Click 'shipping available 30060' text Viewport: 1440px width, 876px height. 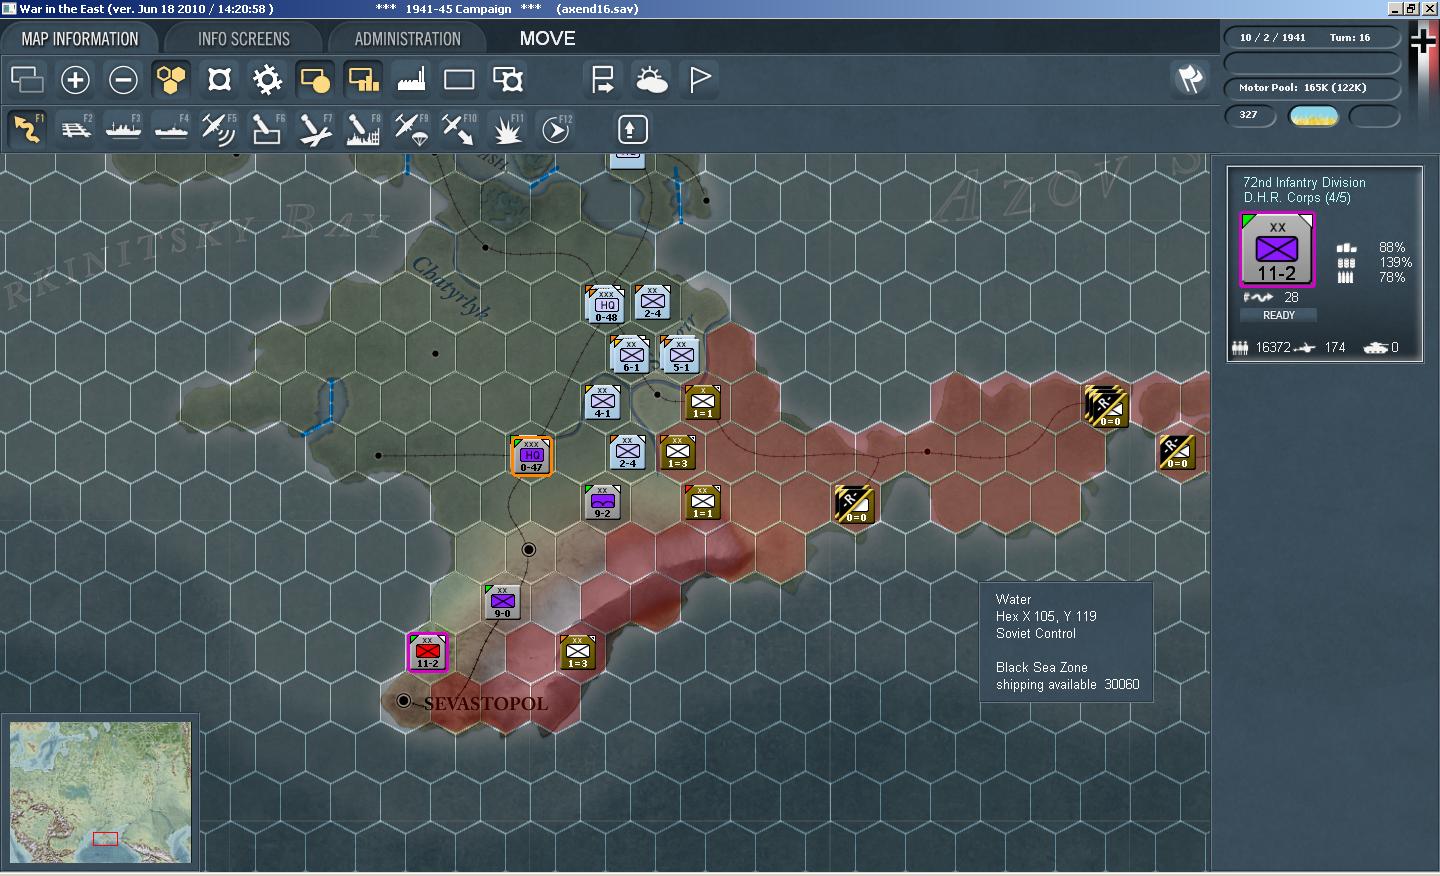tap(1067, 684)
